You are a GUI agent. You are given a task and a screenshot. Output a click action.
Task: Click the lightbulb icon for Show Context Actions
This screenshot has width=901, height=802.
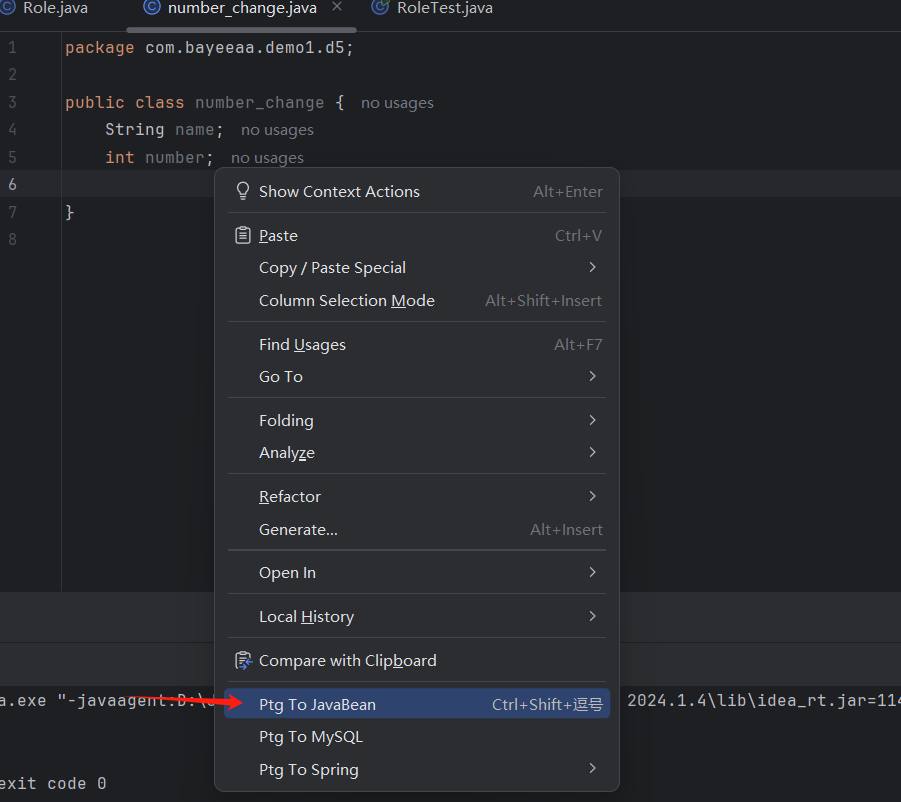(243, 191)
